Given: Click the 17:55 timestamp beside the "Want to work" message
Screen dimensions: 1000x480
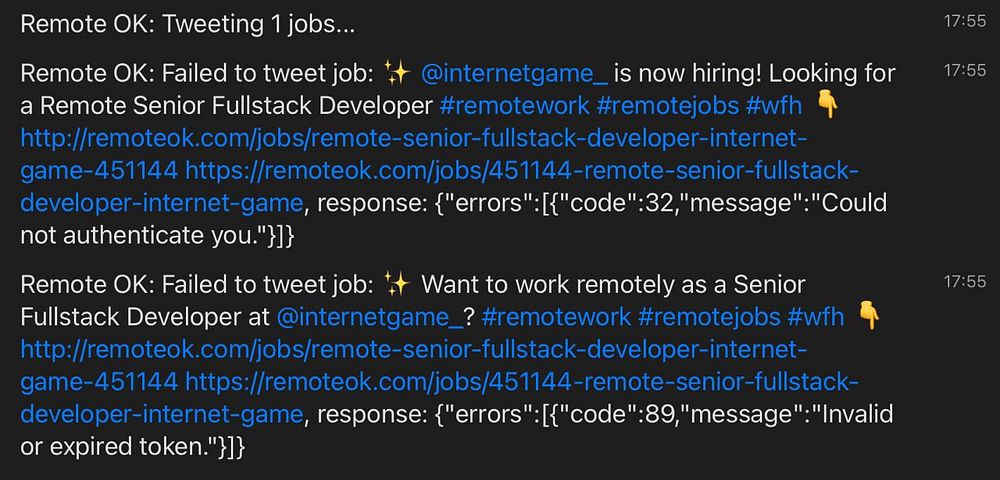Looking at the screenshot, I should (964, 283).
